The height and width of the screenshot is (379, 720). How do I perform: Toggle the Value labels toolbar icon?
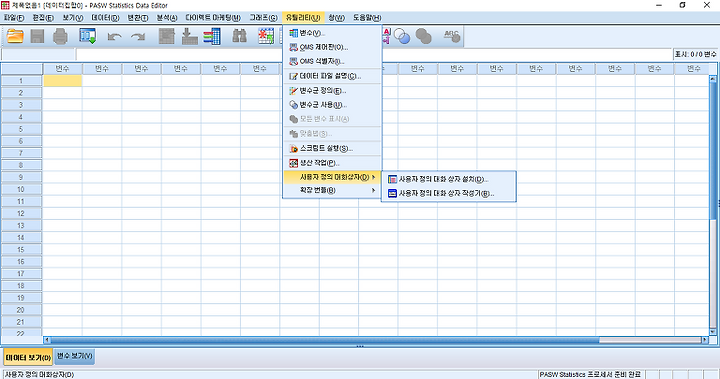[x=387, y=36]
